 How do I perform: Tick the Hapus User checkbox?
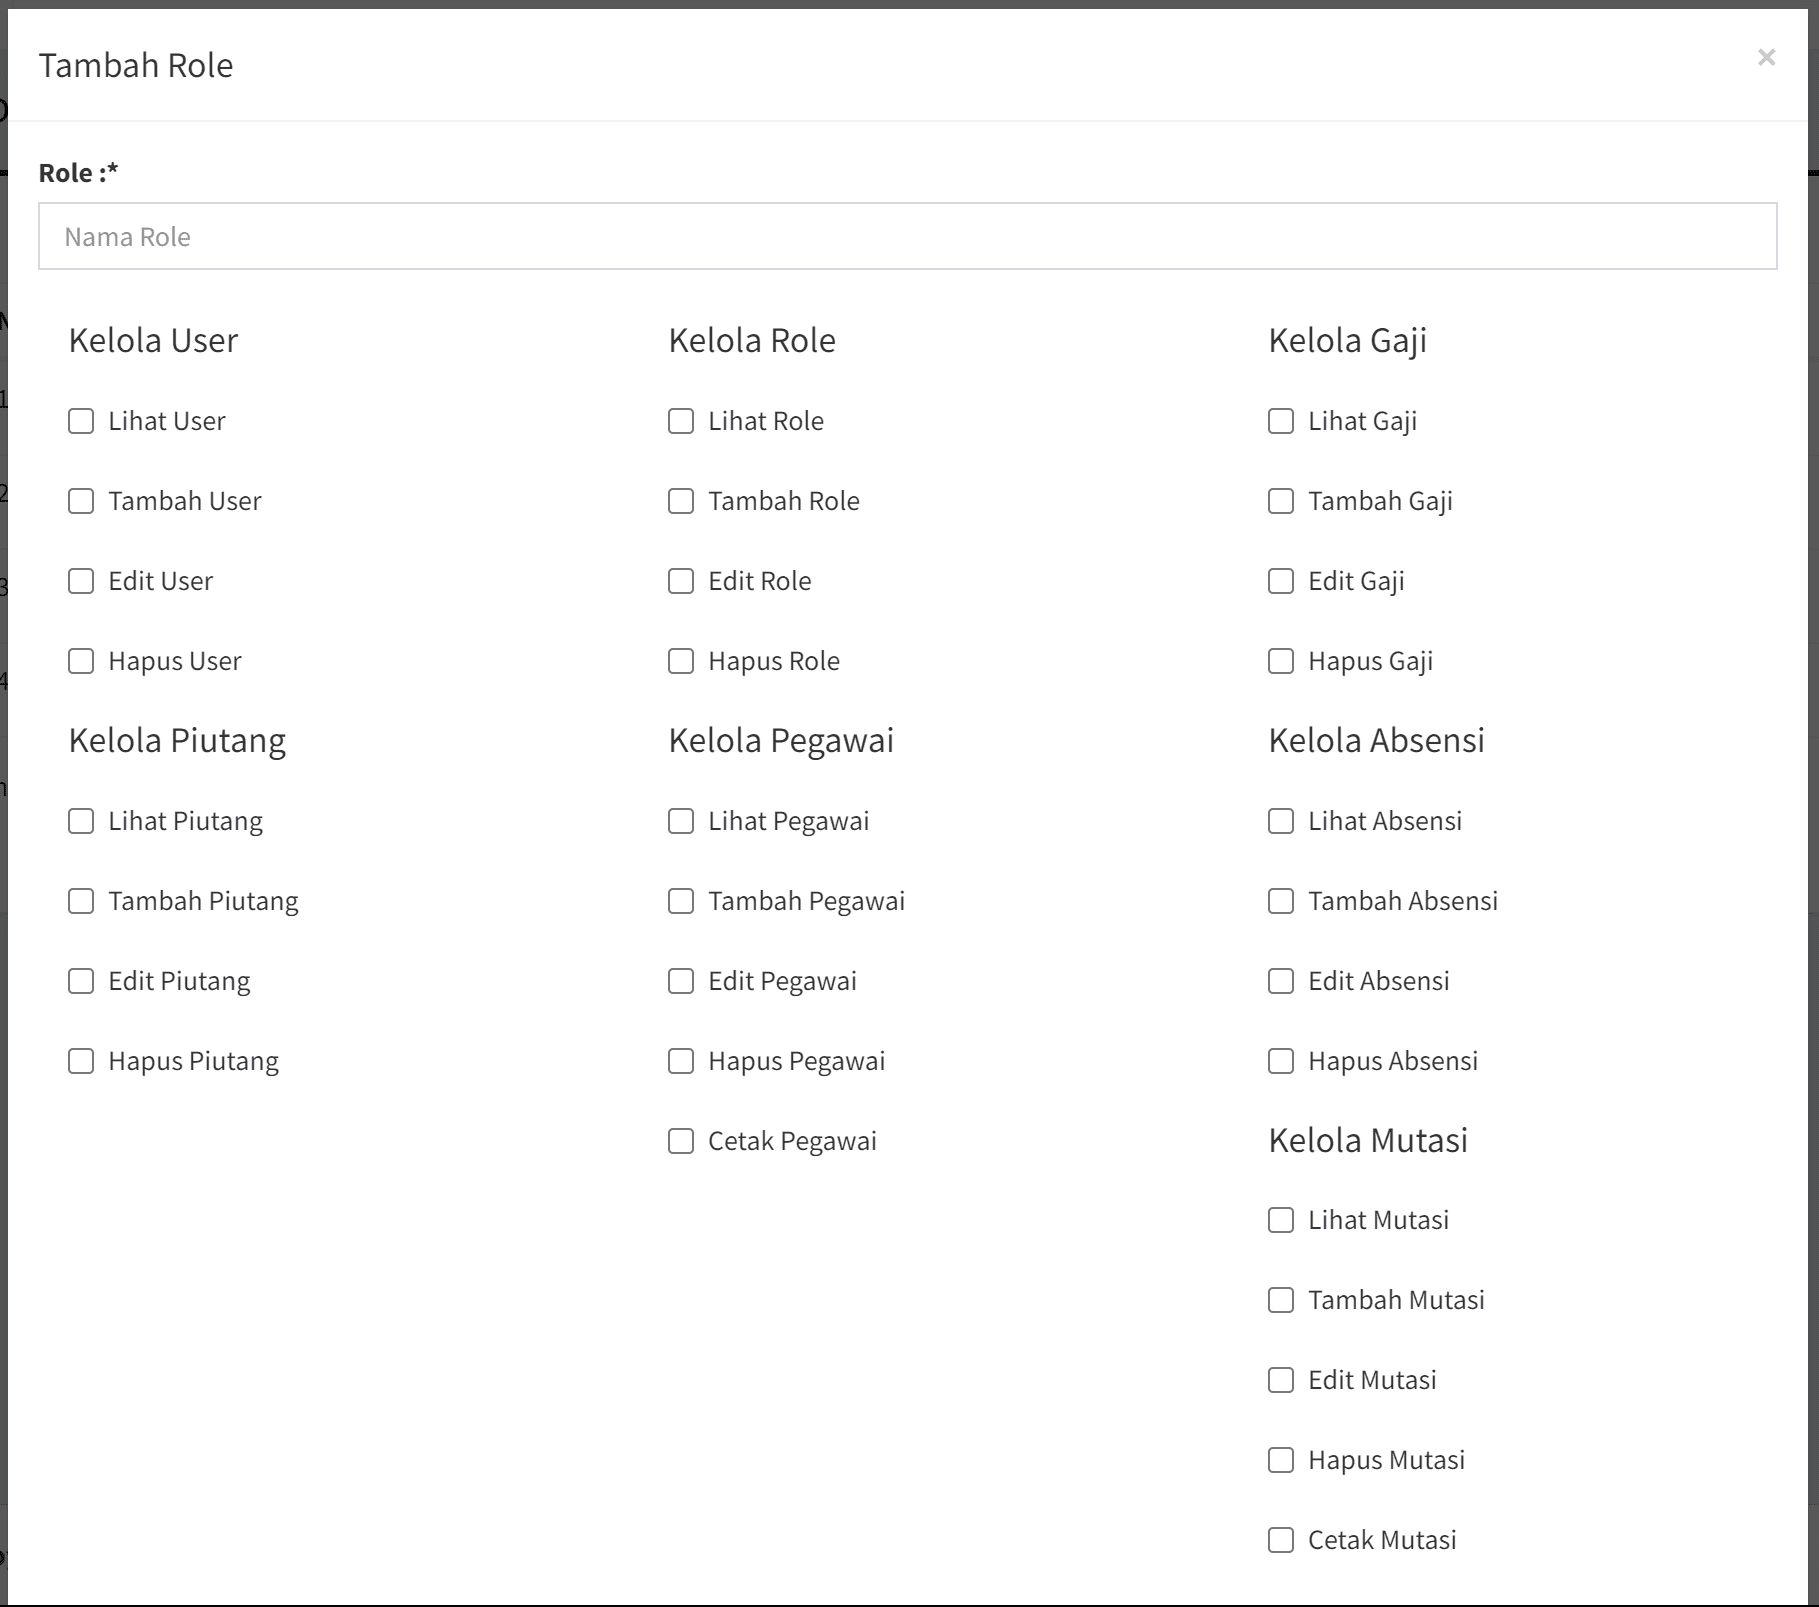(x=81, y=661)
